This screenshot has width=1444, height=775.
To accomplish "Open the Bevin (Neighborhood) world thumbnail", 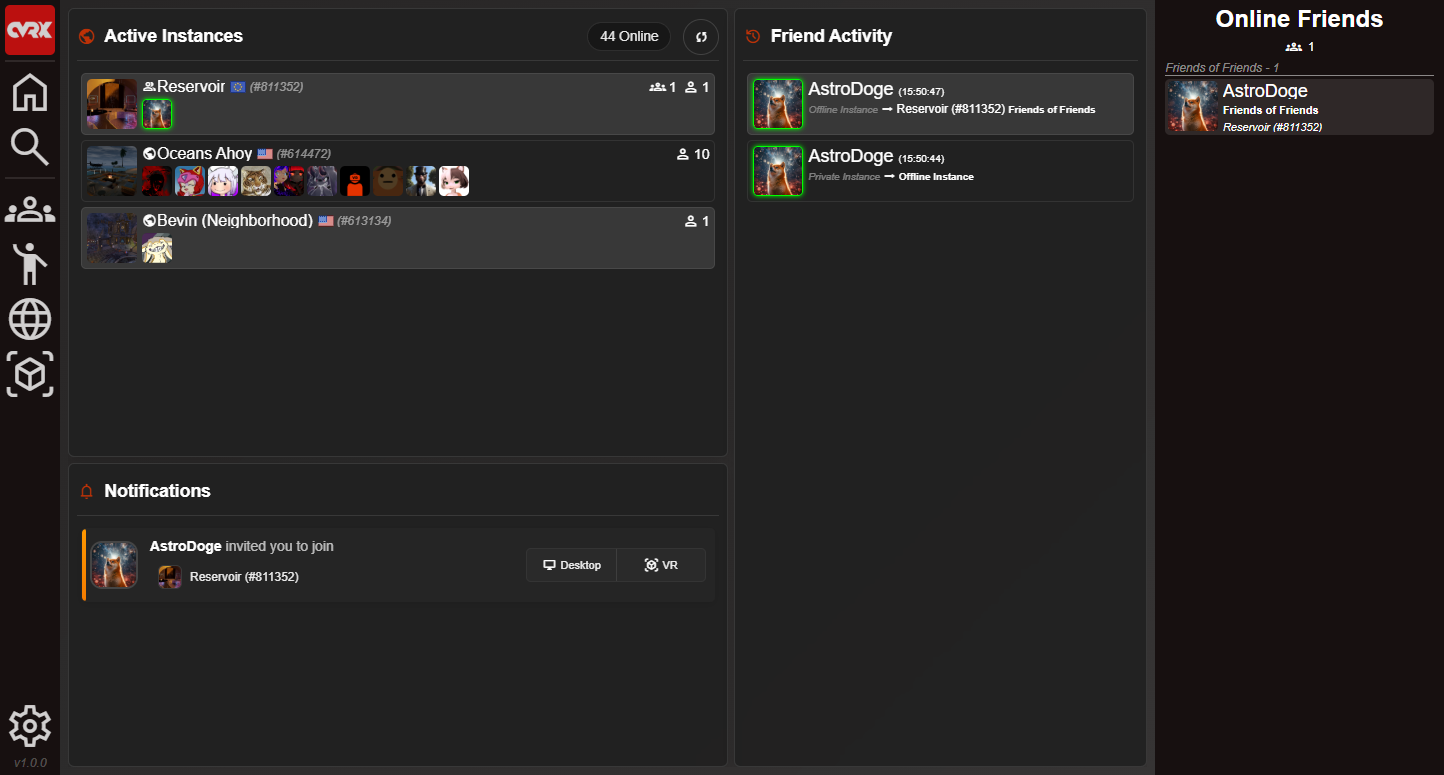I will click(112, 238).
